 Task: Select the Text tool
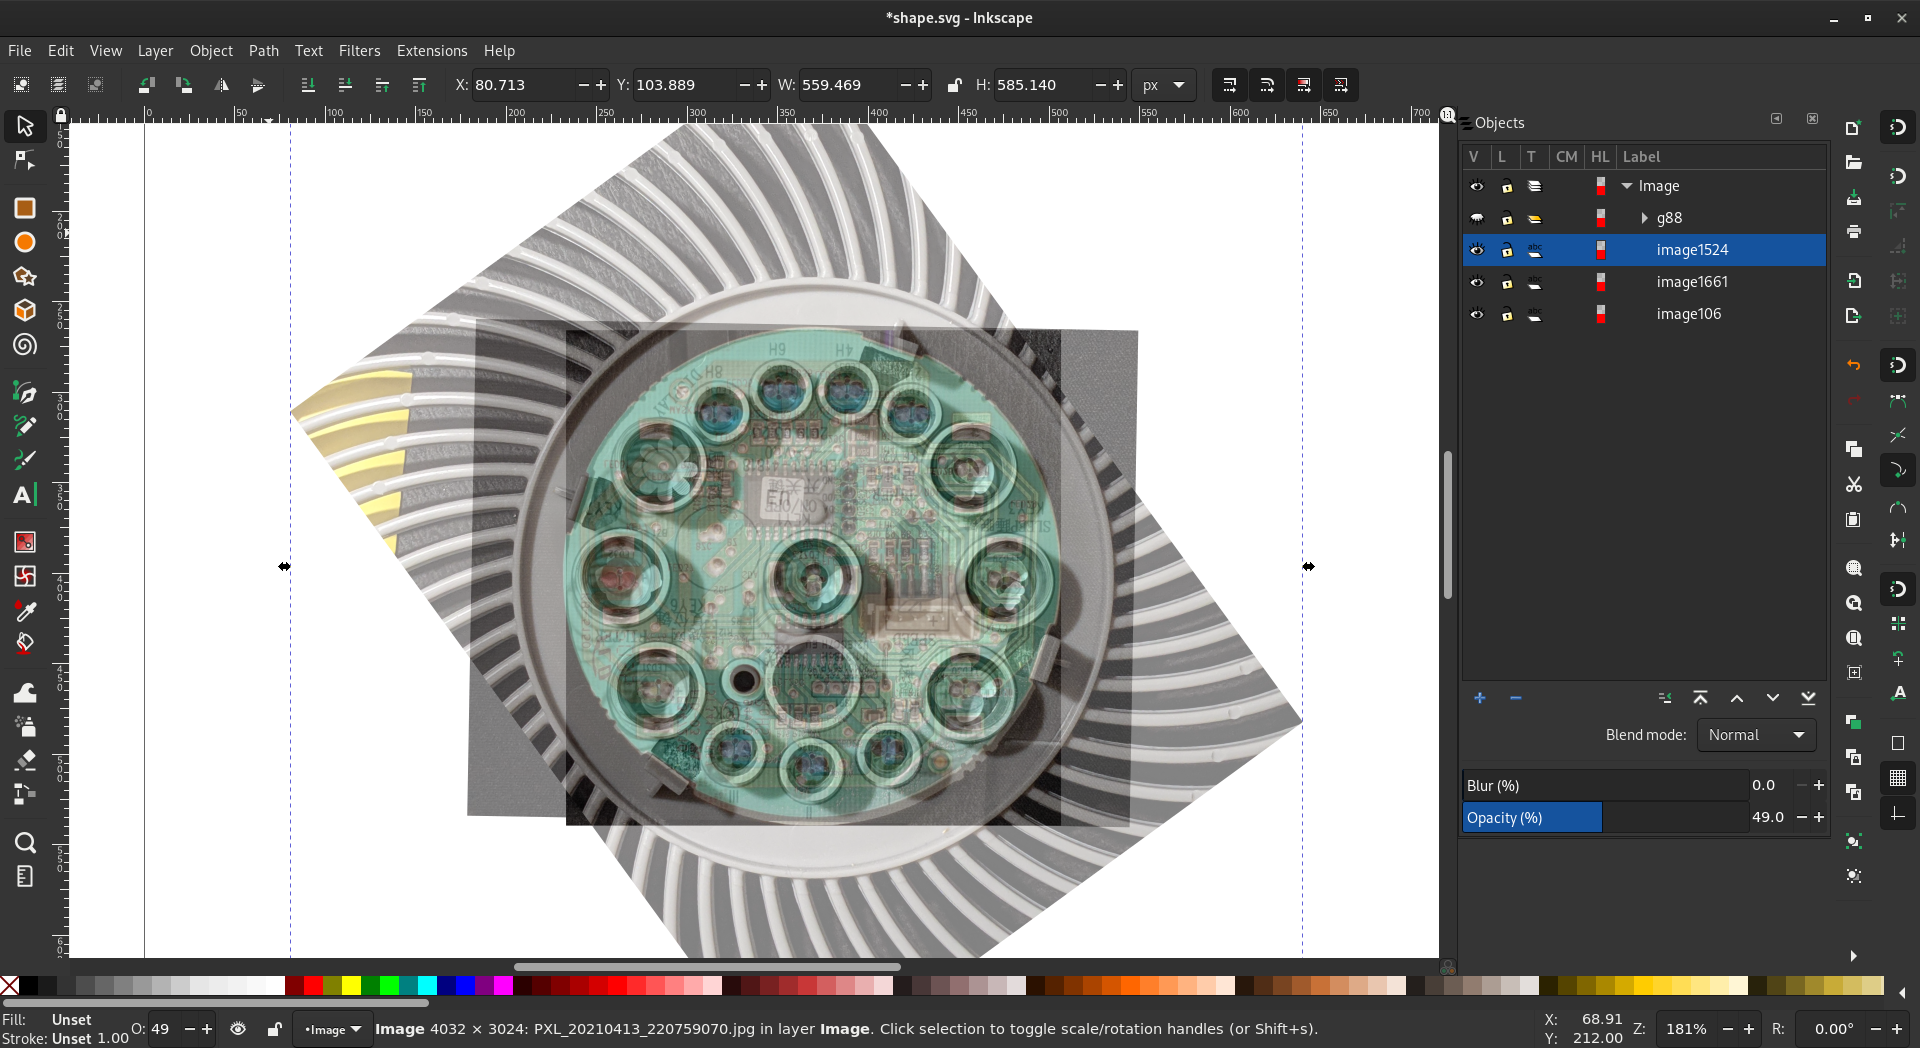coord(24,495)
